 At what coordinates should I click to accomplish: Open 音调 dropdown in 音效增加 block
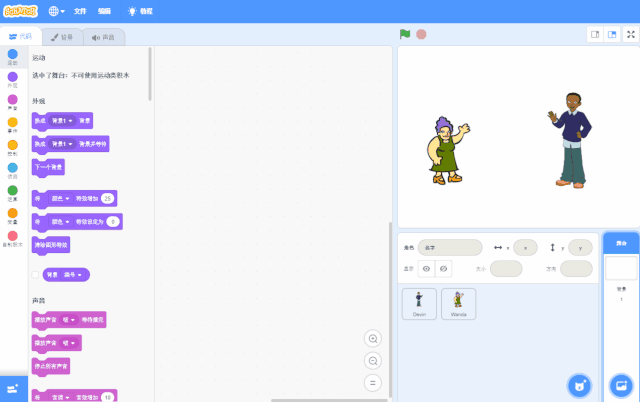pyautogui.click(x=60, y=398)
